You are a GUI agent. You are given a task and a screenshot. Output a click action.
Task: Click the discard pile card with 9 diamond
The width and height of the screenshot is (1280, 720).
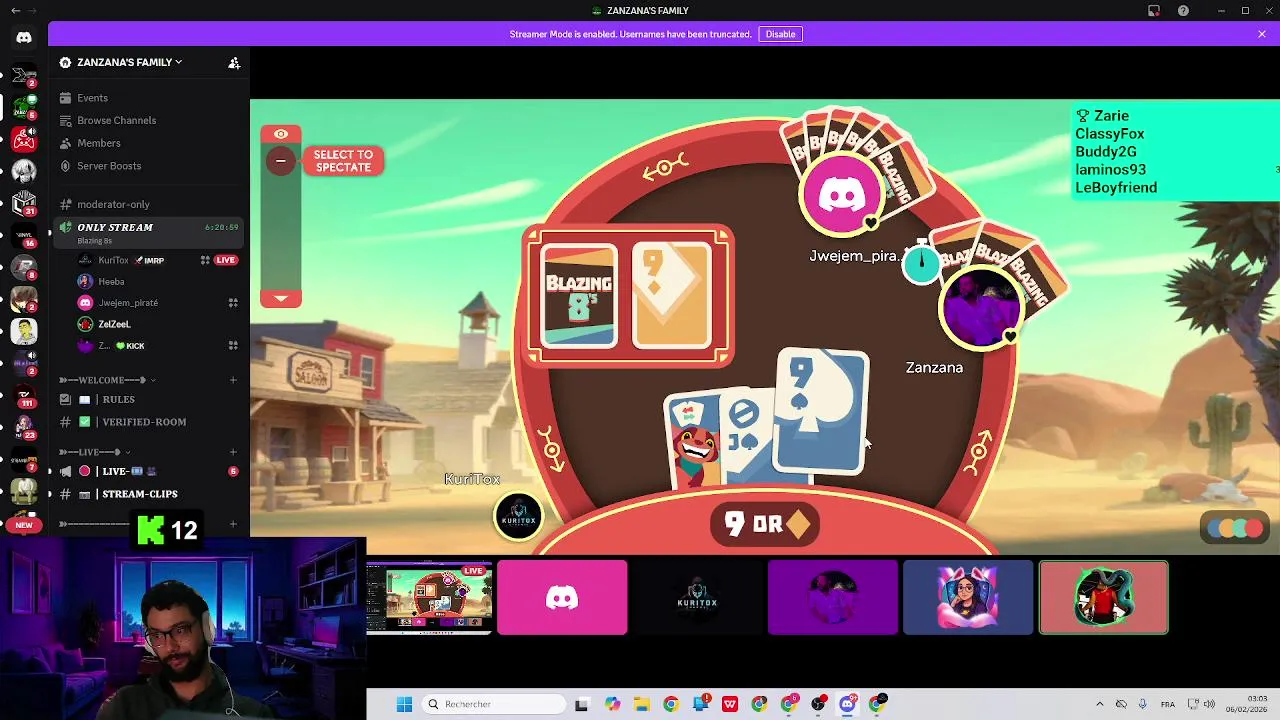click(672, 296)
